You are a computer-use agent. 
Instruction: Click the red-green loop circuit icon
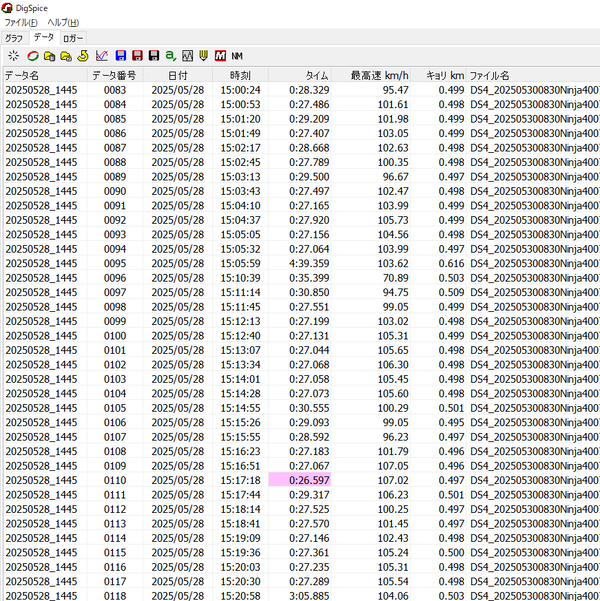[33, 56]
